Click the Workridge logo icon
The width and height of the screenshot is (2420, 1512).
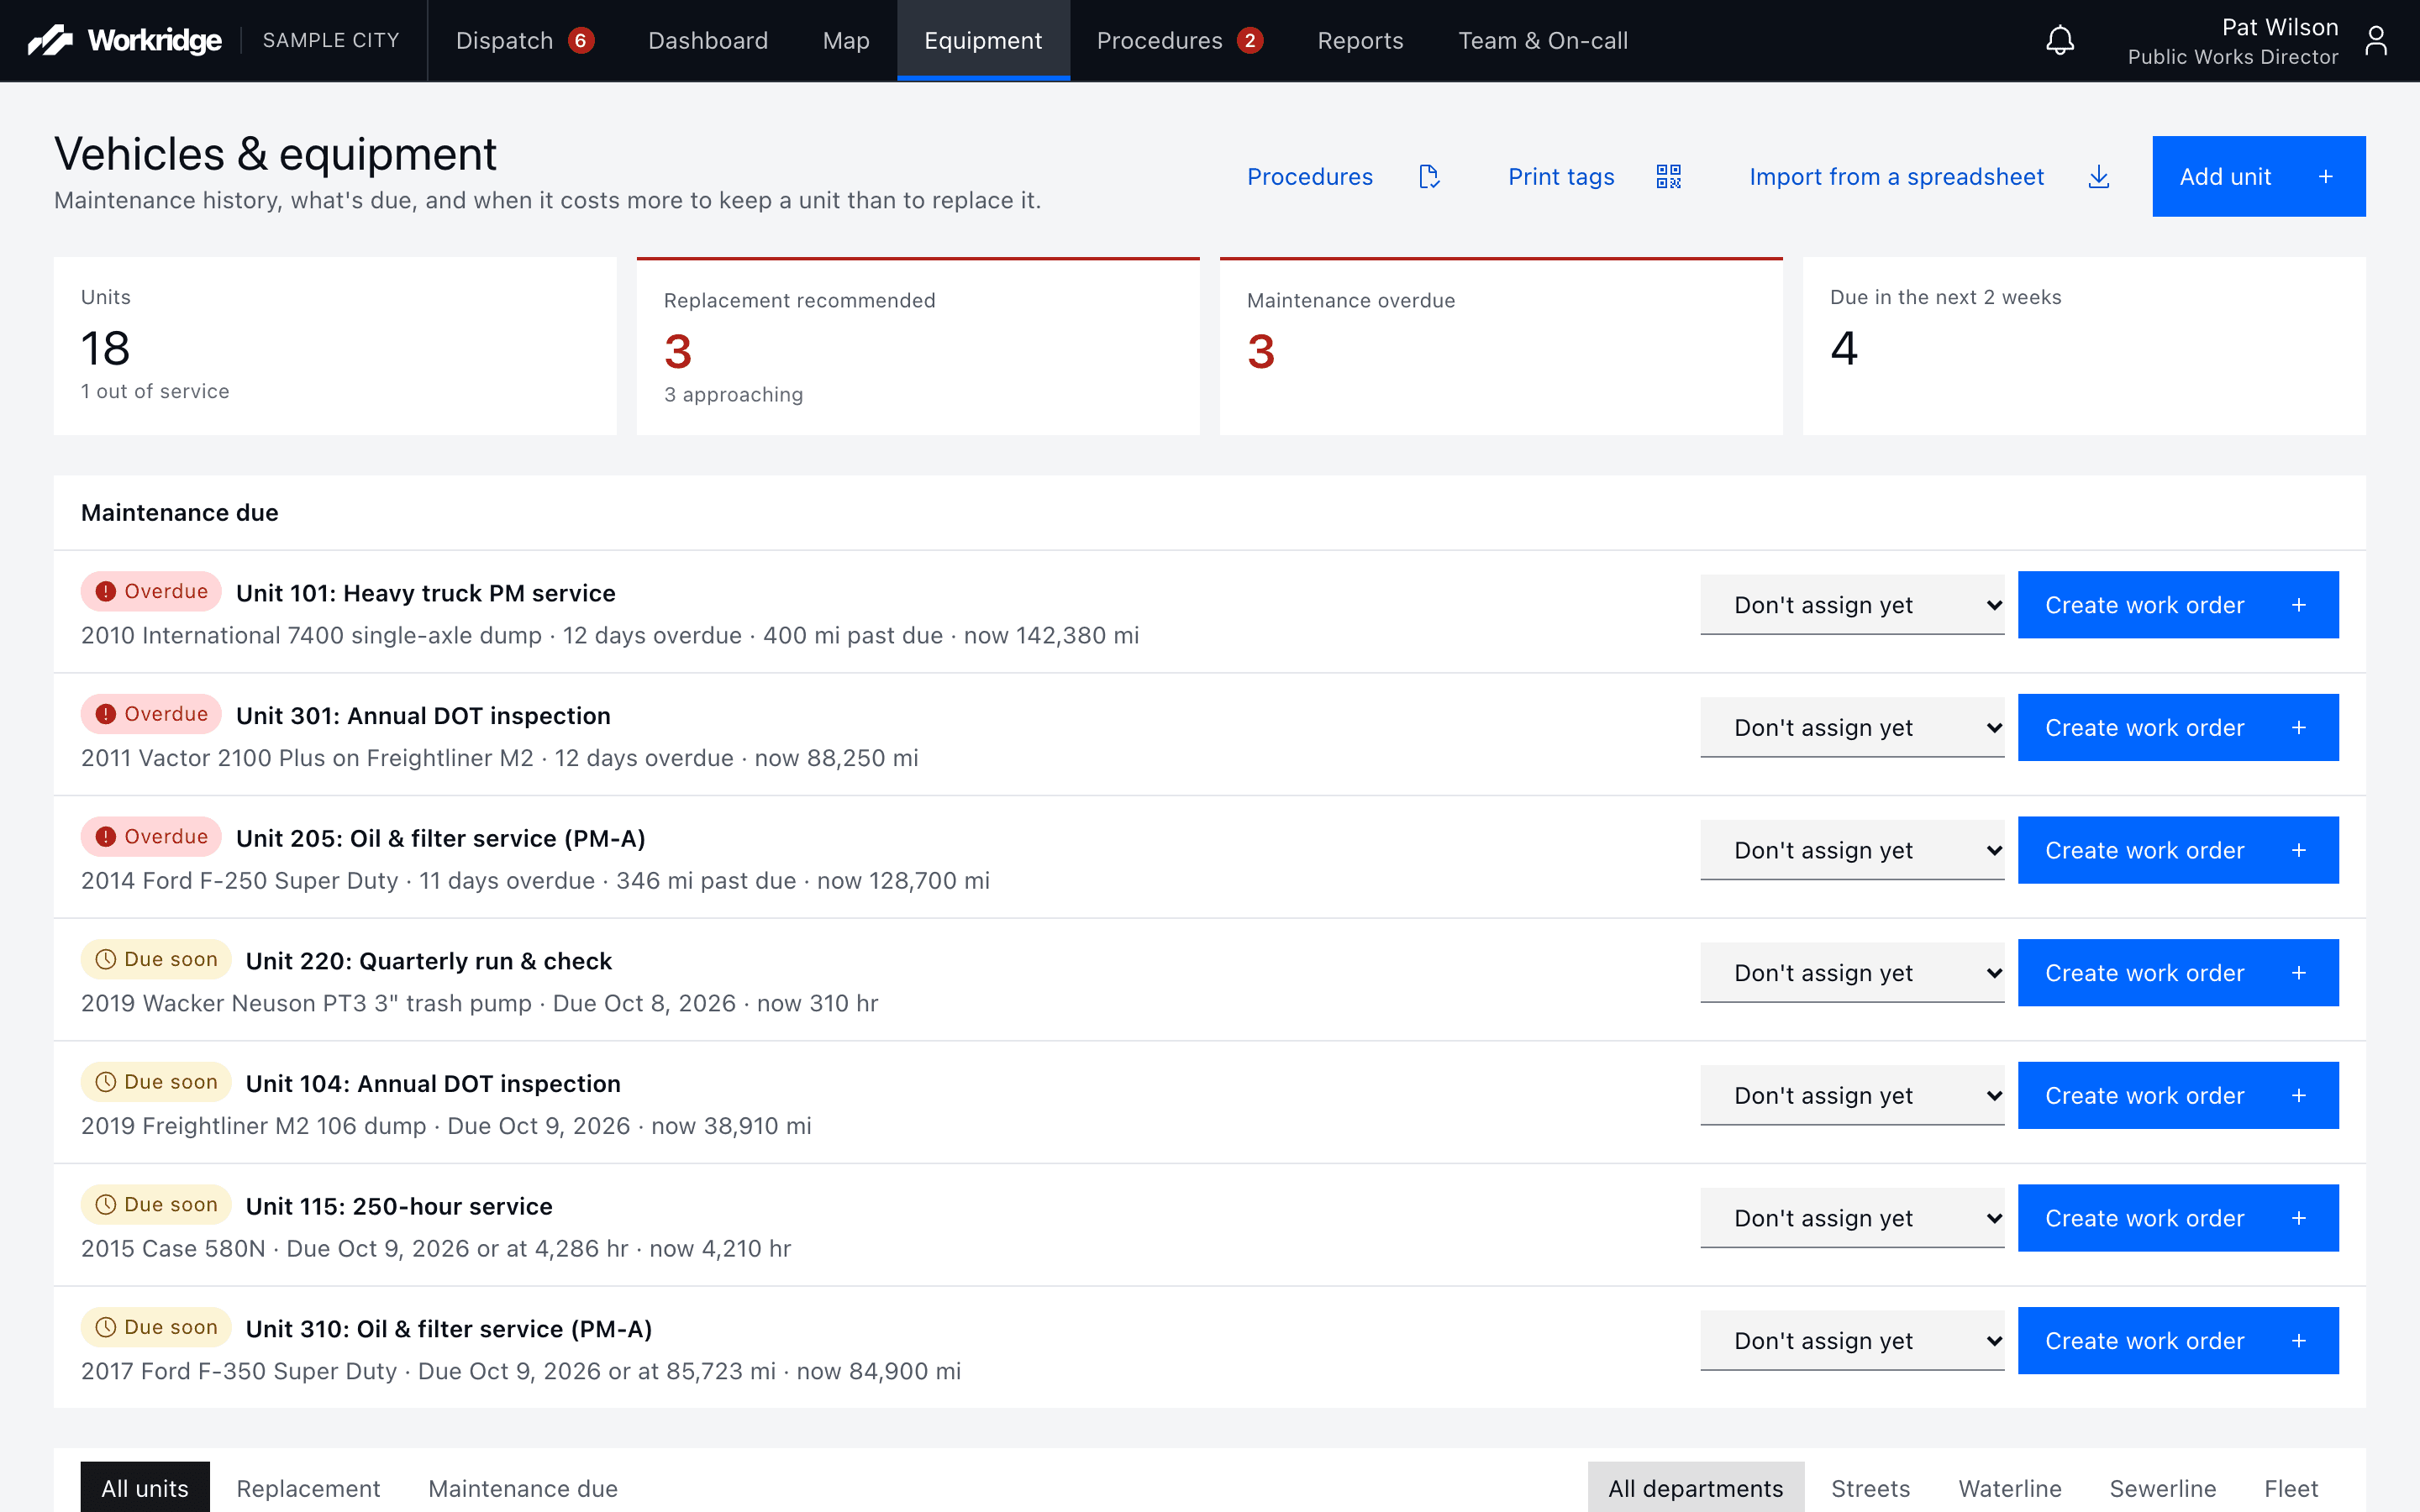point(50,40)
